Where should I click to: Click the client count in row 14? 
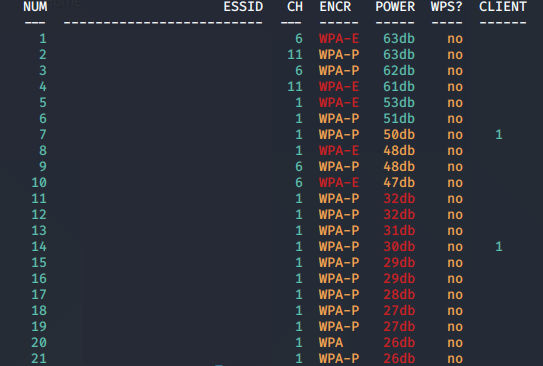pos(499,247)
